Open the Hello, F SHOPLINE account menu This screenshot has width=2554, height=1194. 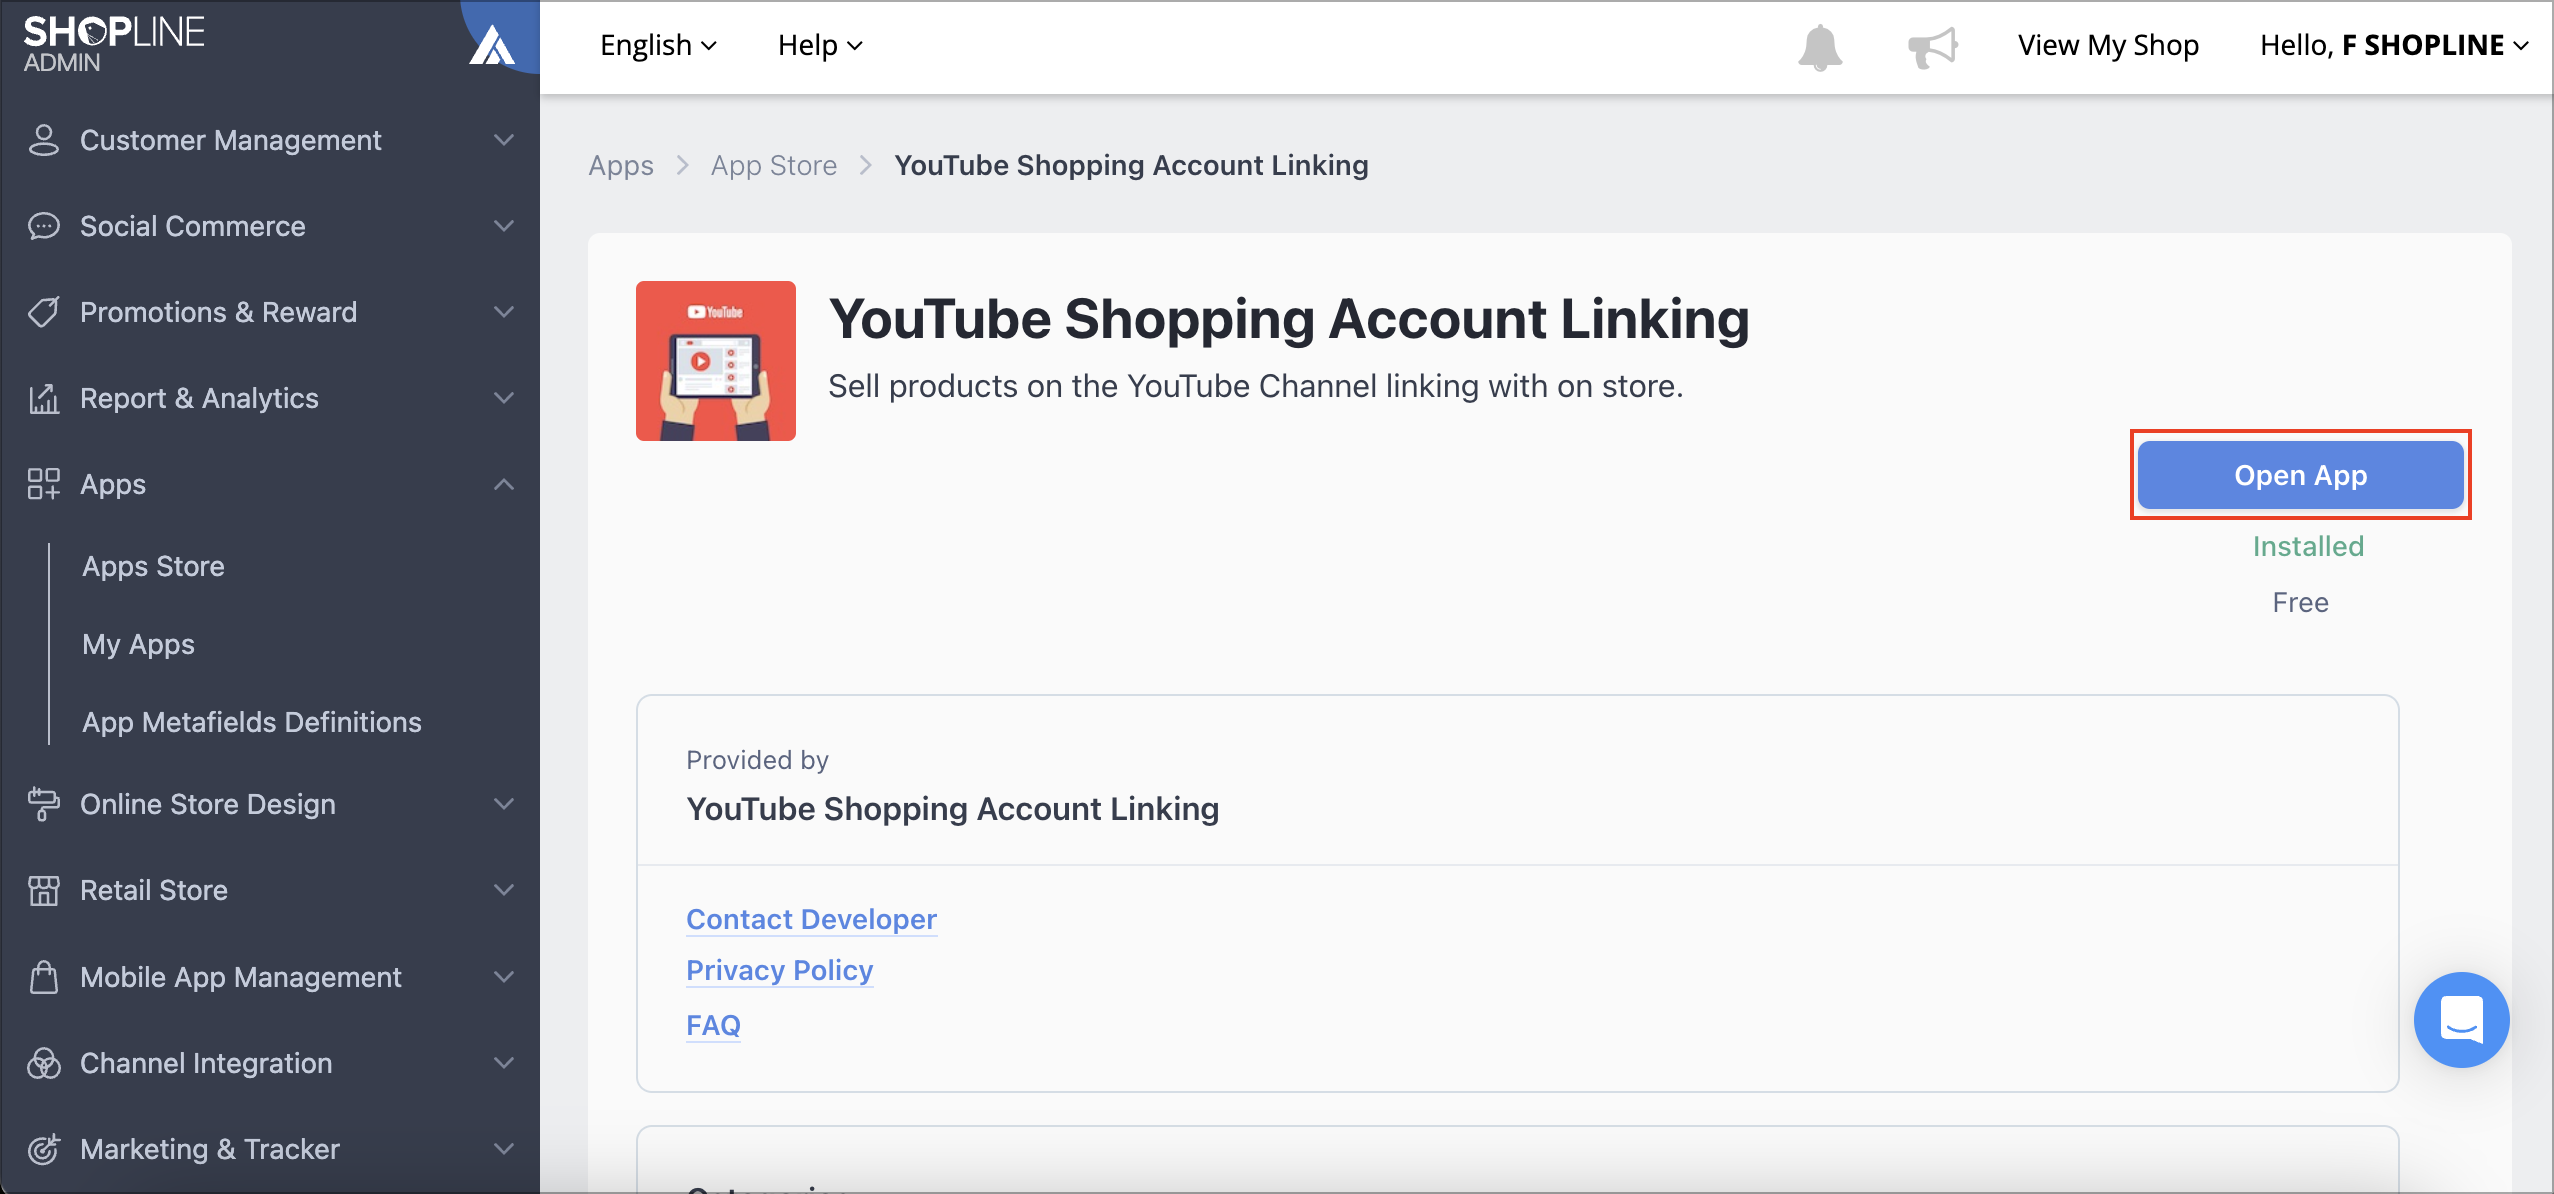(2393, 45)
